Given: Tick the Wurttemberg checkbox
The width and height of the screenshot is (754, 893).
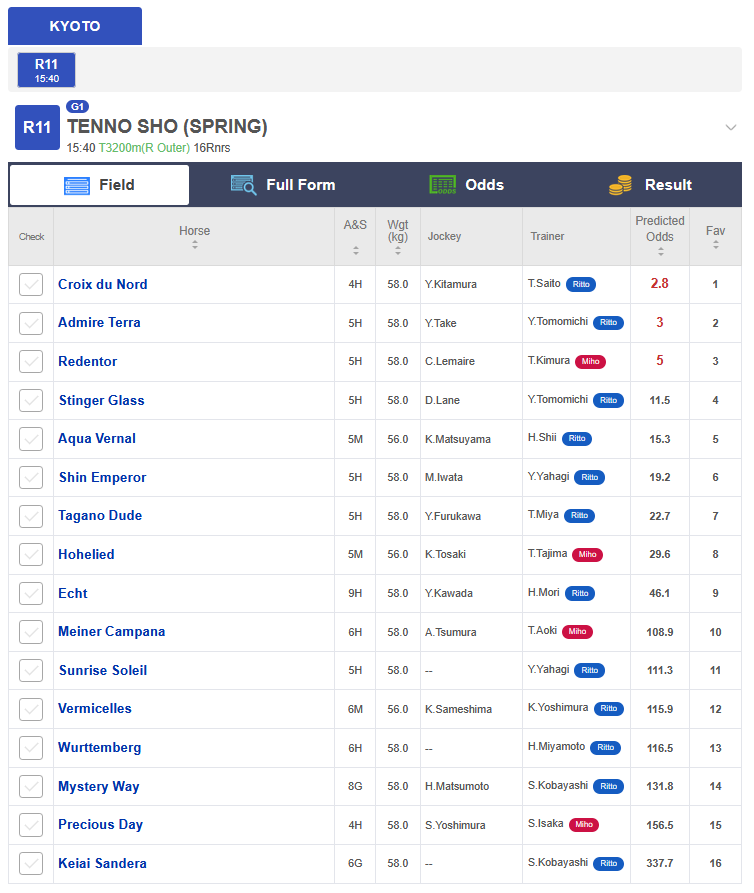Looking at the screenshot, I should (31, 748).
